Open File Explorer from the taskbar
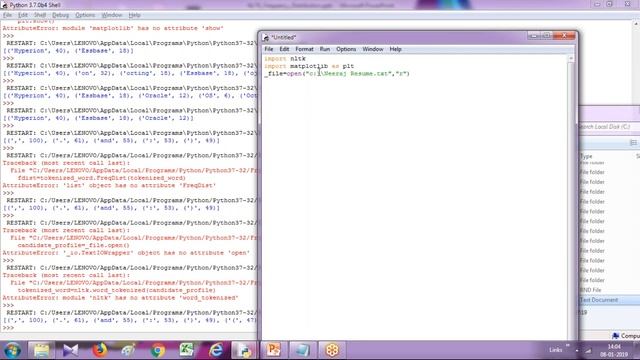 (x=41, y=350)
